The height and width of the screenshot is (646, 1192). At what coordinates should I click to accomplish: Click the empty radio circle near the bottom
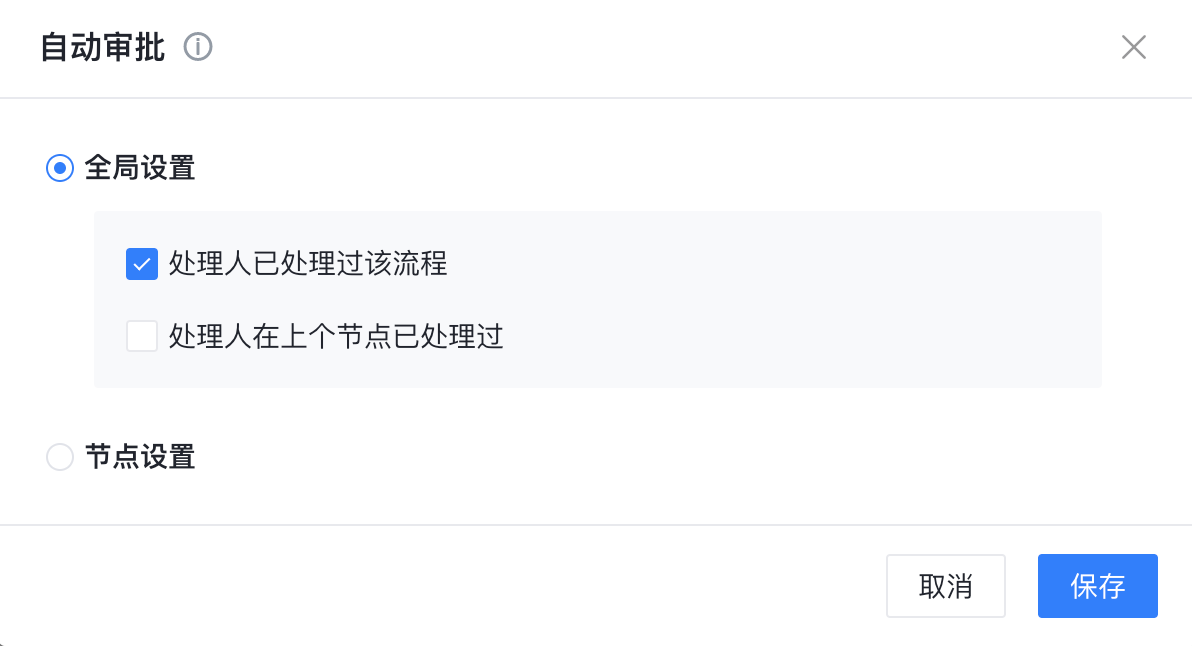click(60, 458)
